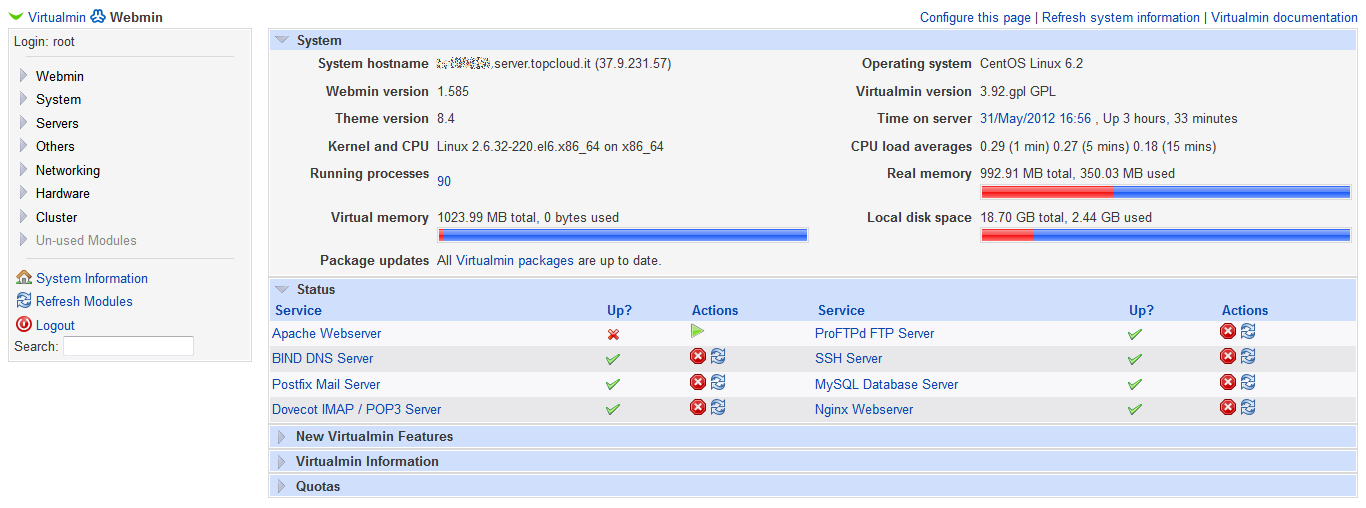Click the Logout link text
1366x508 pixels.
click(55, 325)
